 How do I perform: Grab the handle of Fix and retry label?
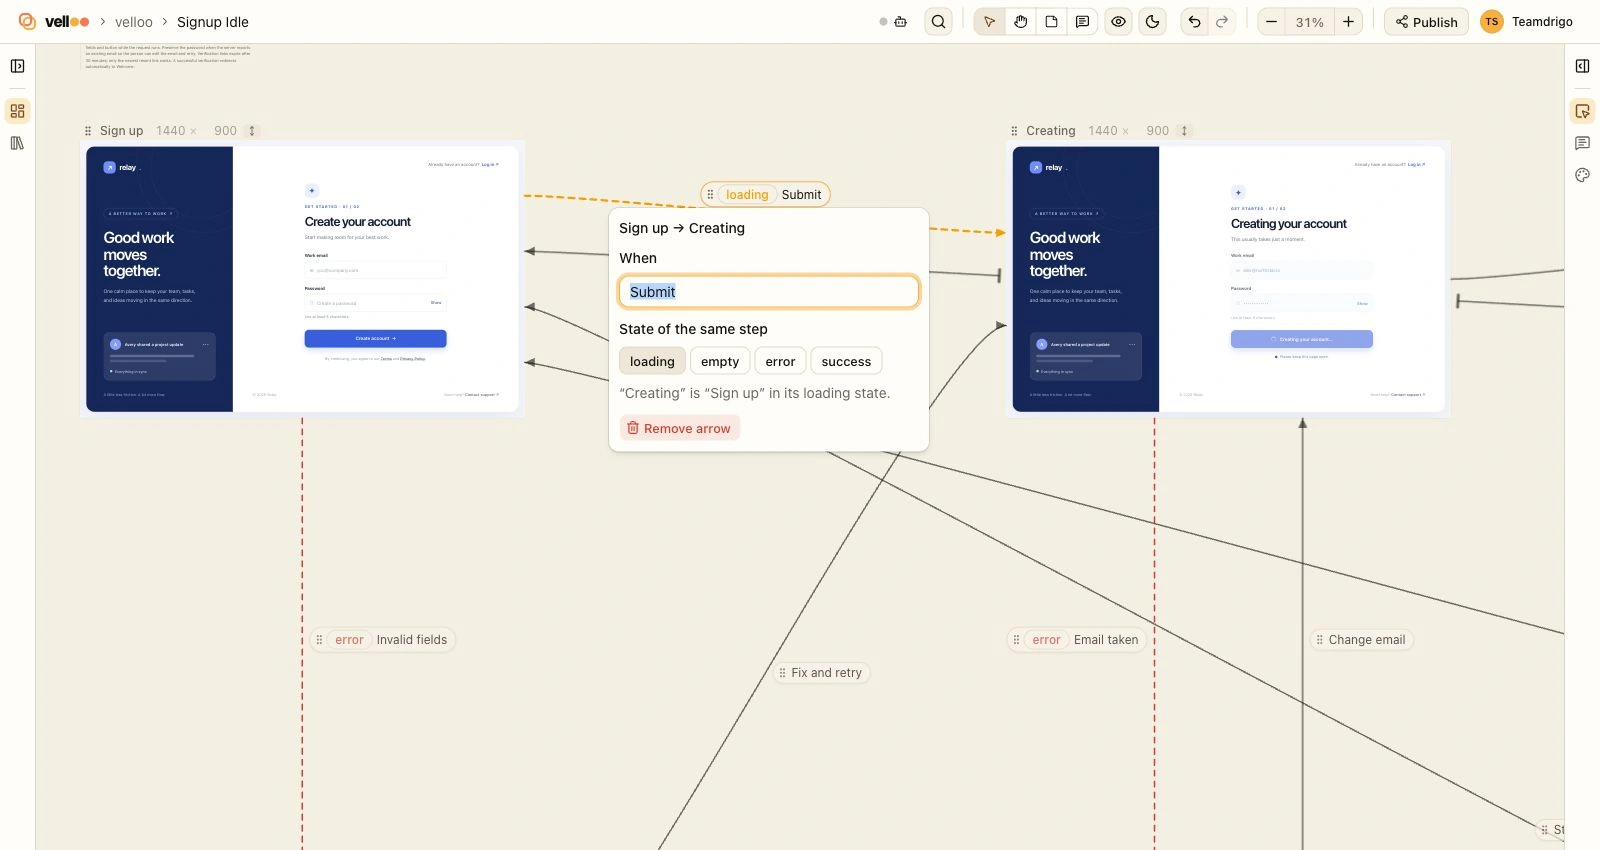[x=782, y=673]
